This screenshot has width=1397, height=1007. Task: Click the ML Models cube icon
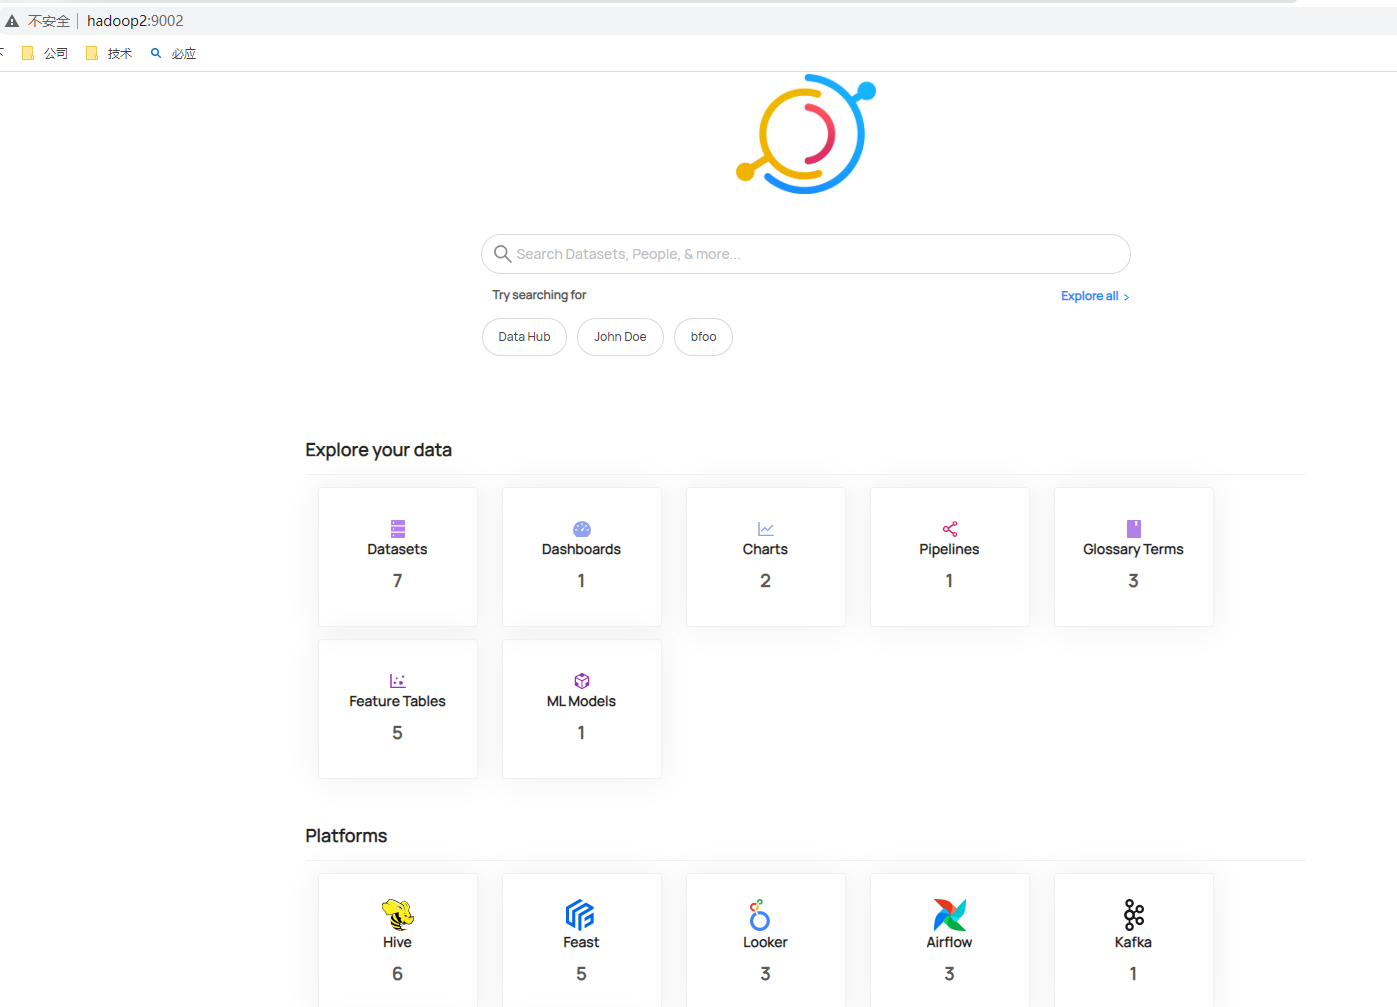pyautogui.click(x=582, y=681)
